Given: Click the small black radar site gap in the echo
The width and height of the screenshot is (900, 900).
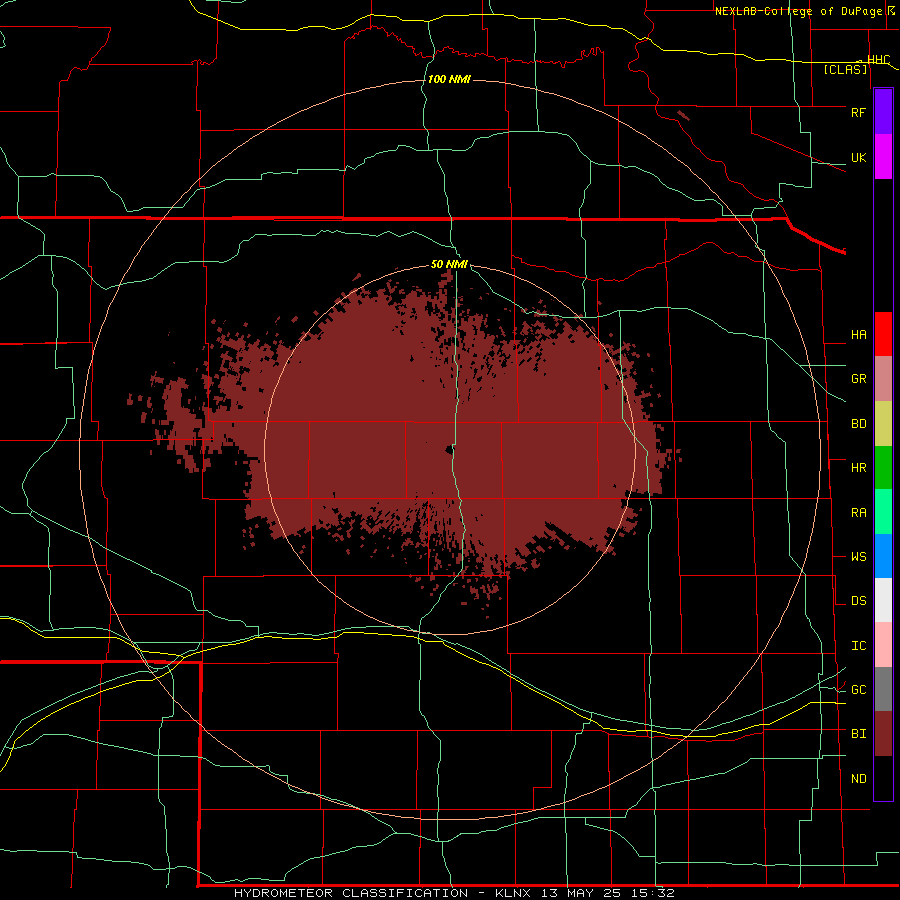Looking at the screenshot, I should pos(449,450).
